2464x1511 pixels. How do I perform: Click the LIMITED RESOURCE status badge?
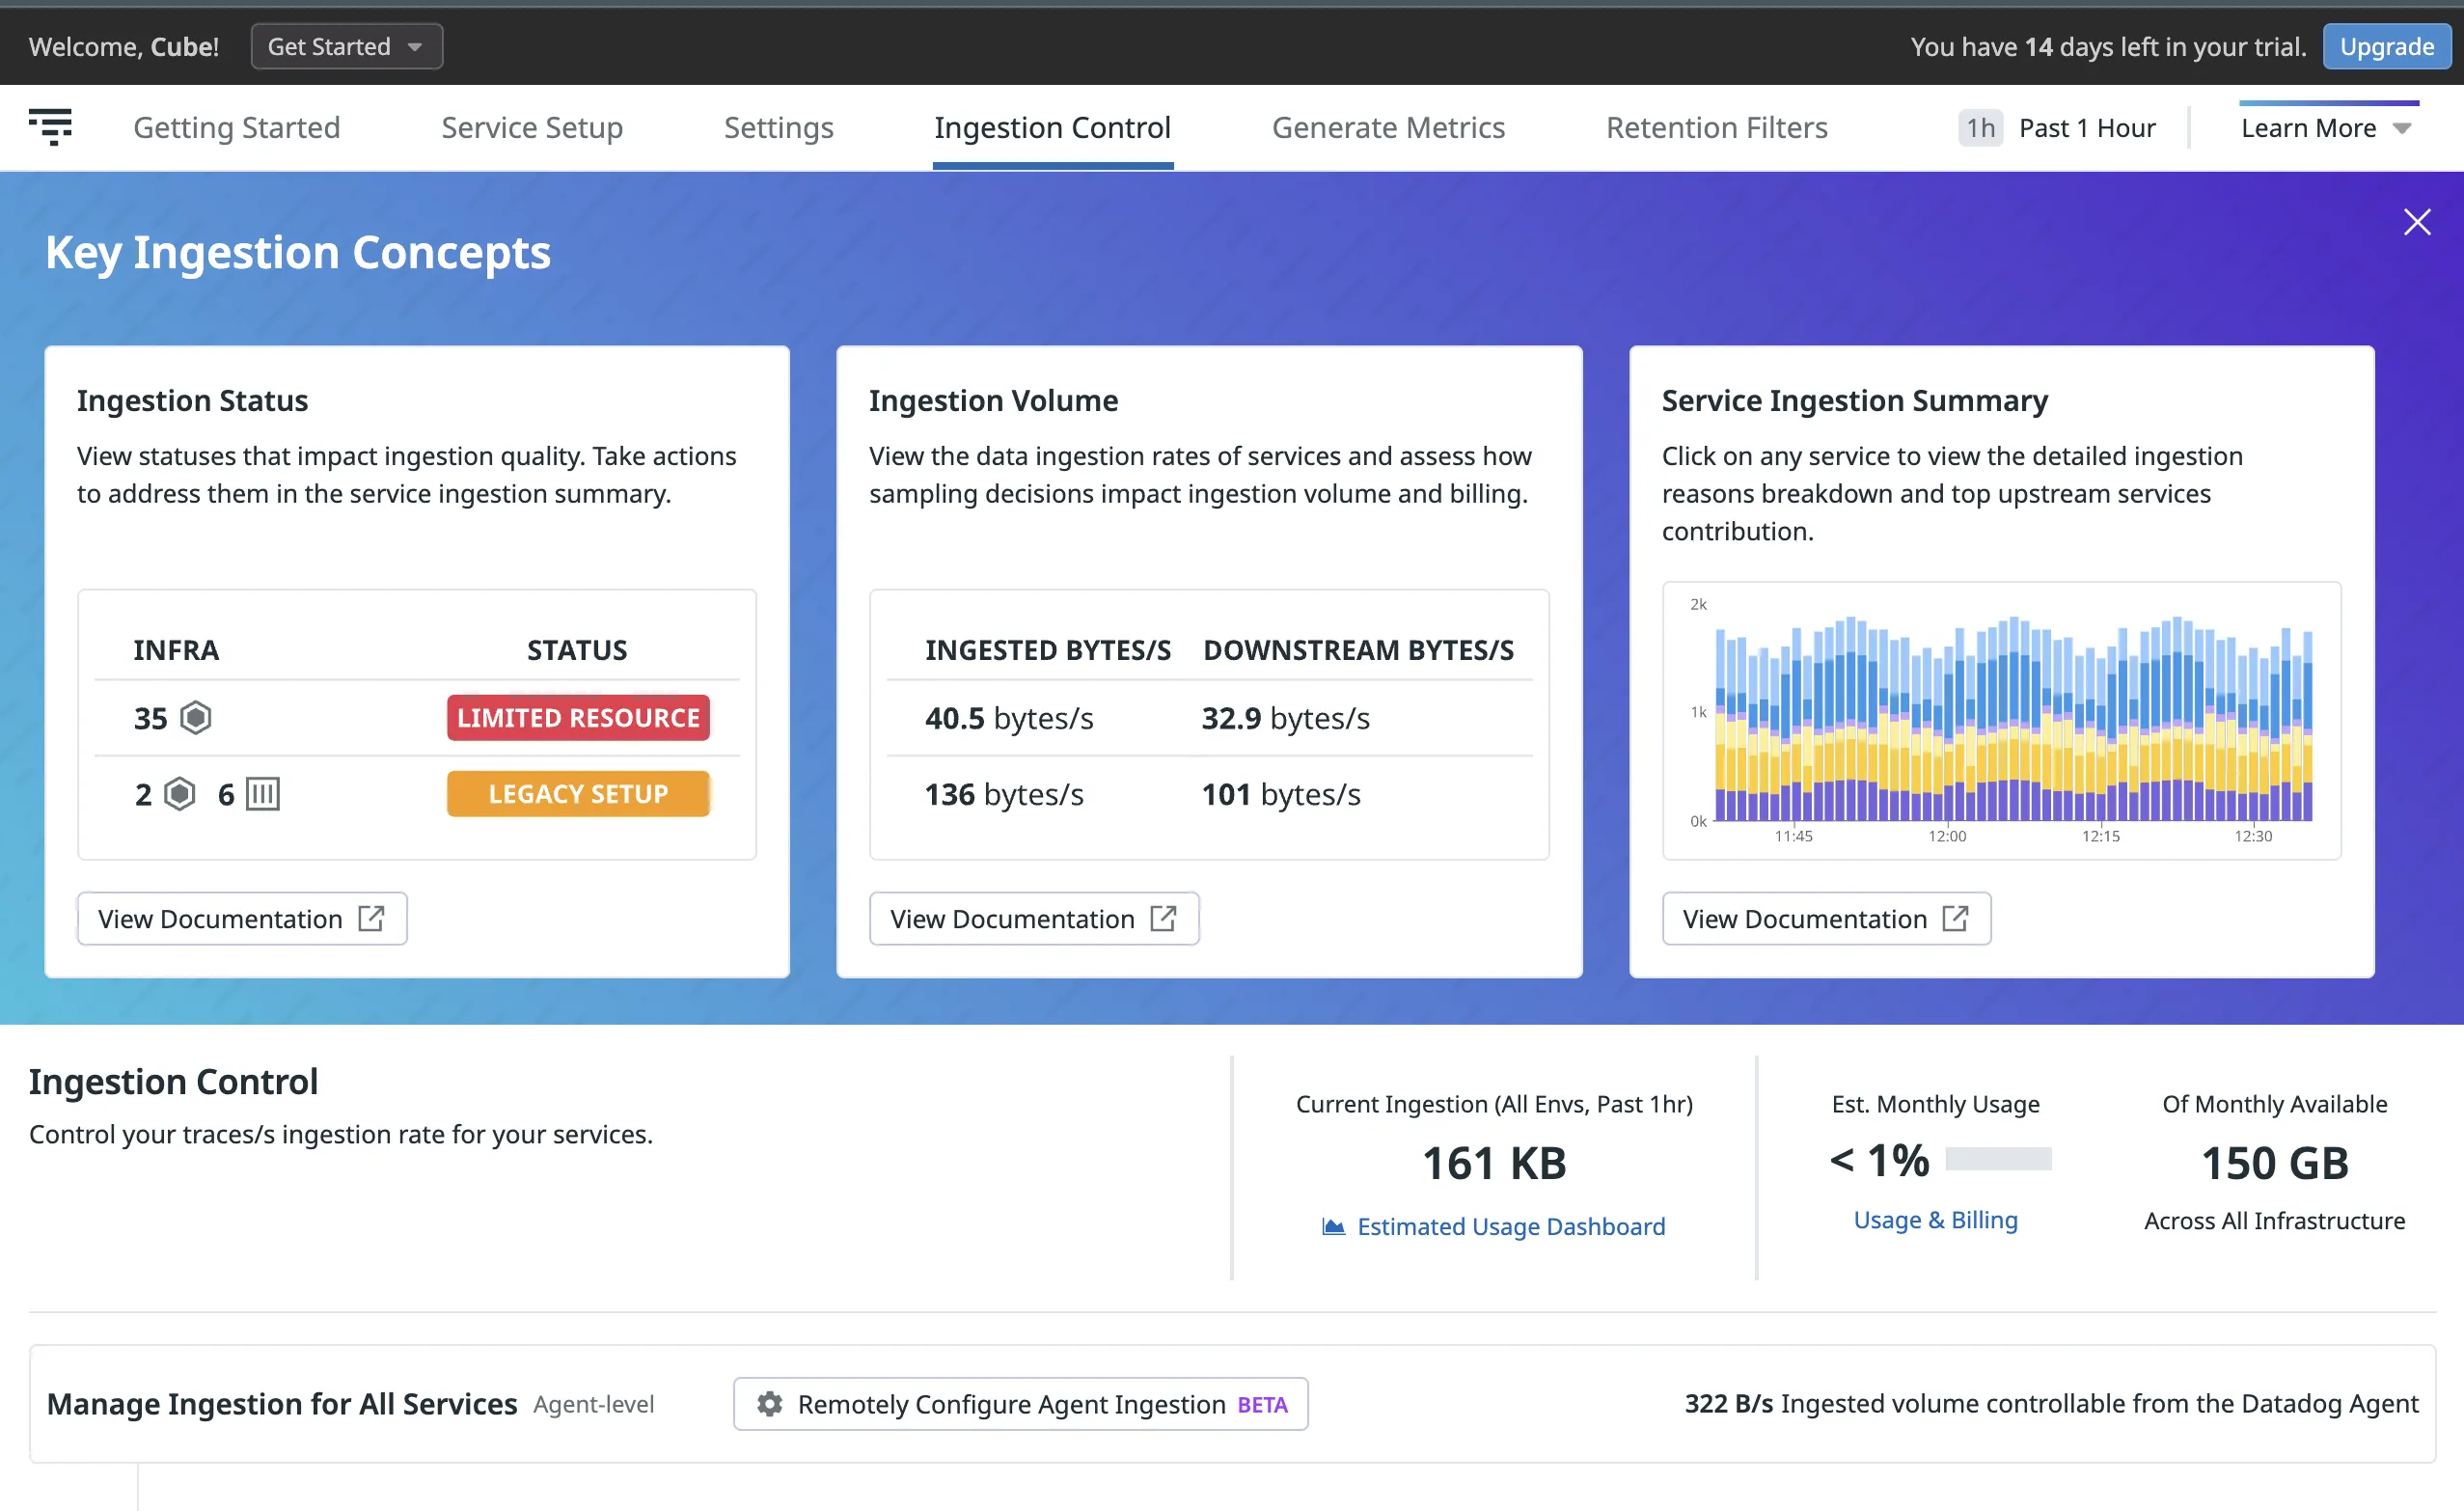578,718
